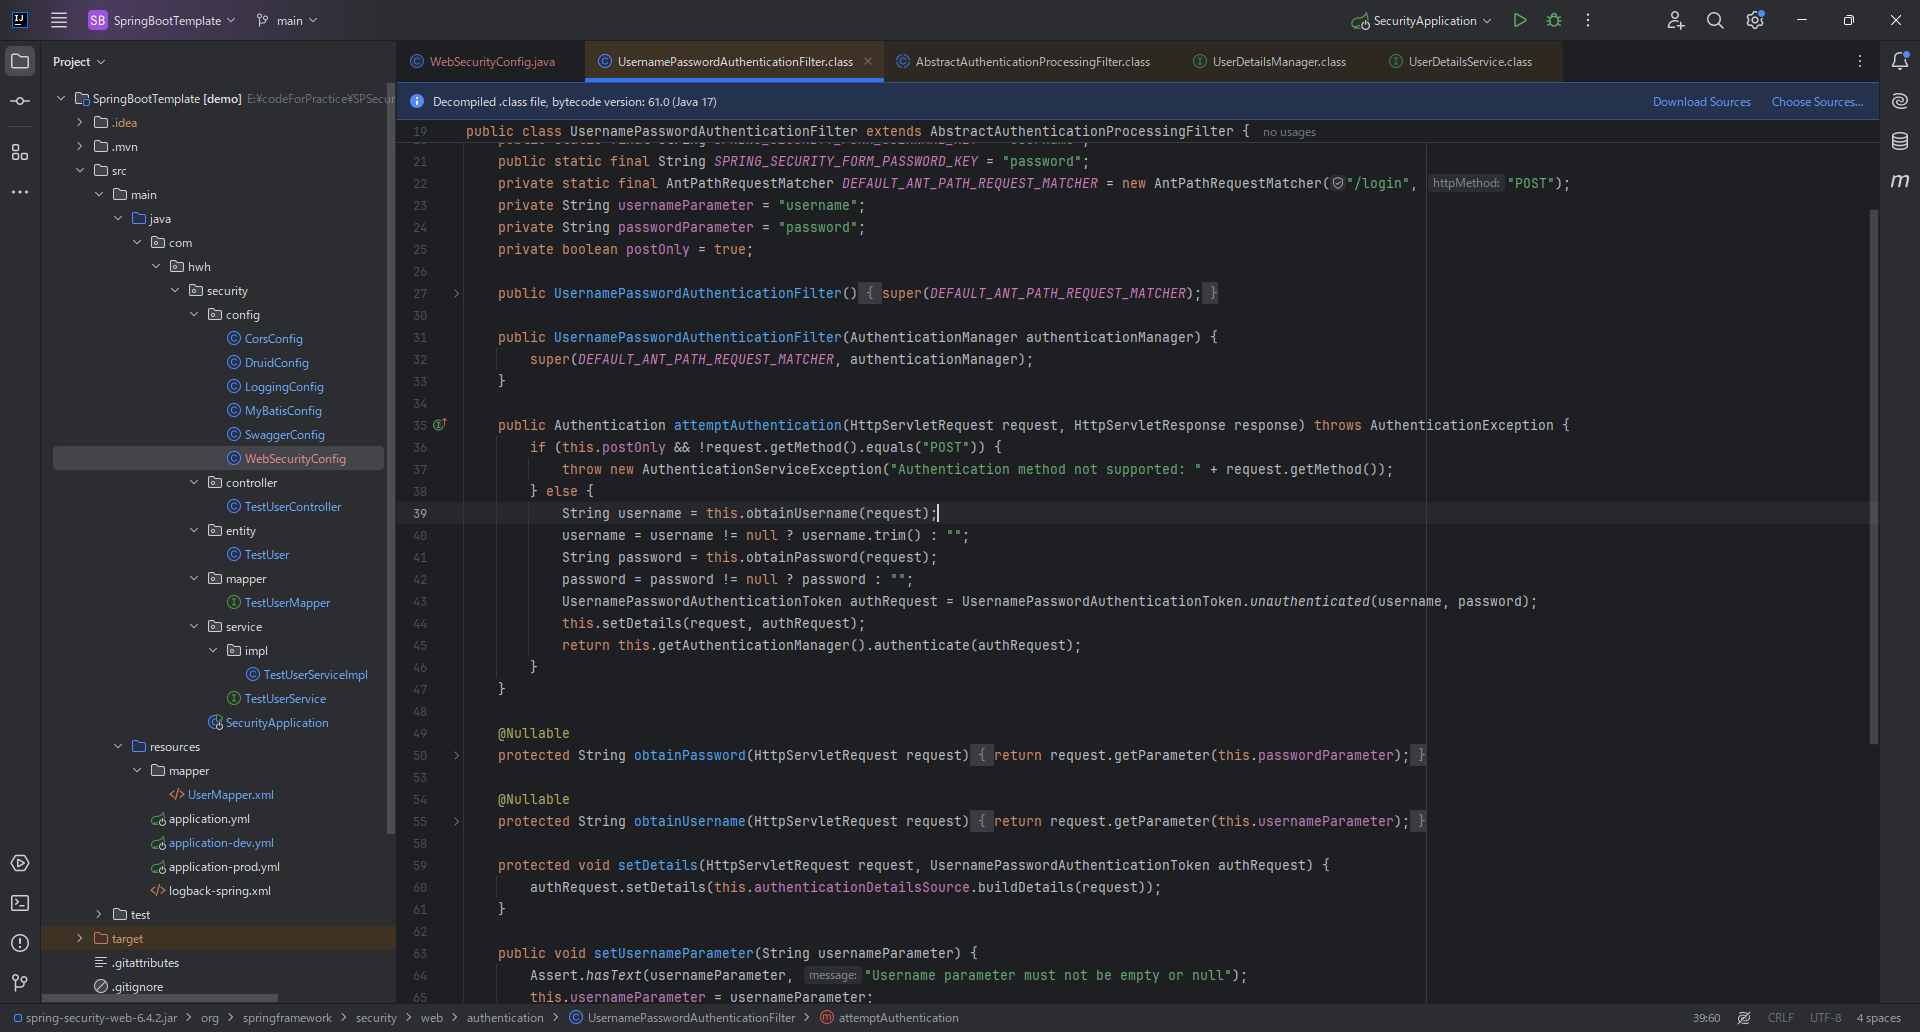Screen dimensions: 1920x1032
Task: Expand the target folder
Action: click(80, 938)
